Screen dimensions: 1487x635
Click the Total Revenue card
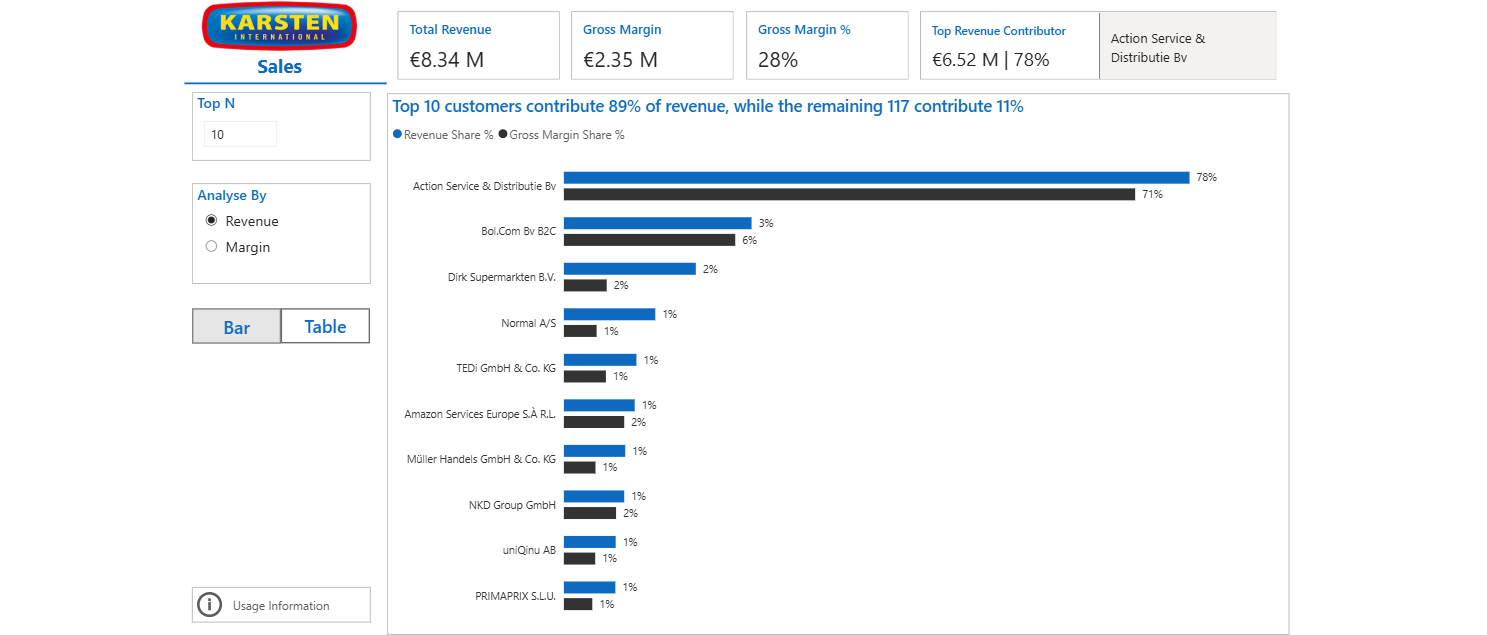pos(478,45)
